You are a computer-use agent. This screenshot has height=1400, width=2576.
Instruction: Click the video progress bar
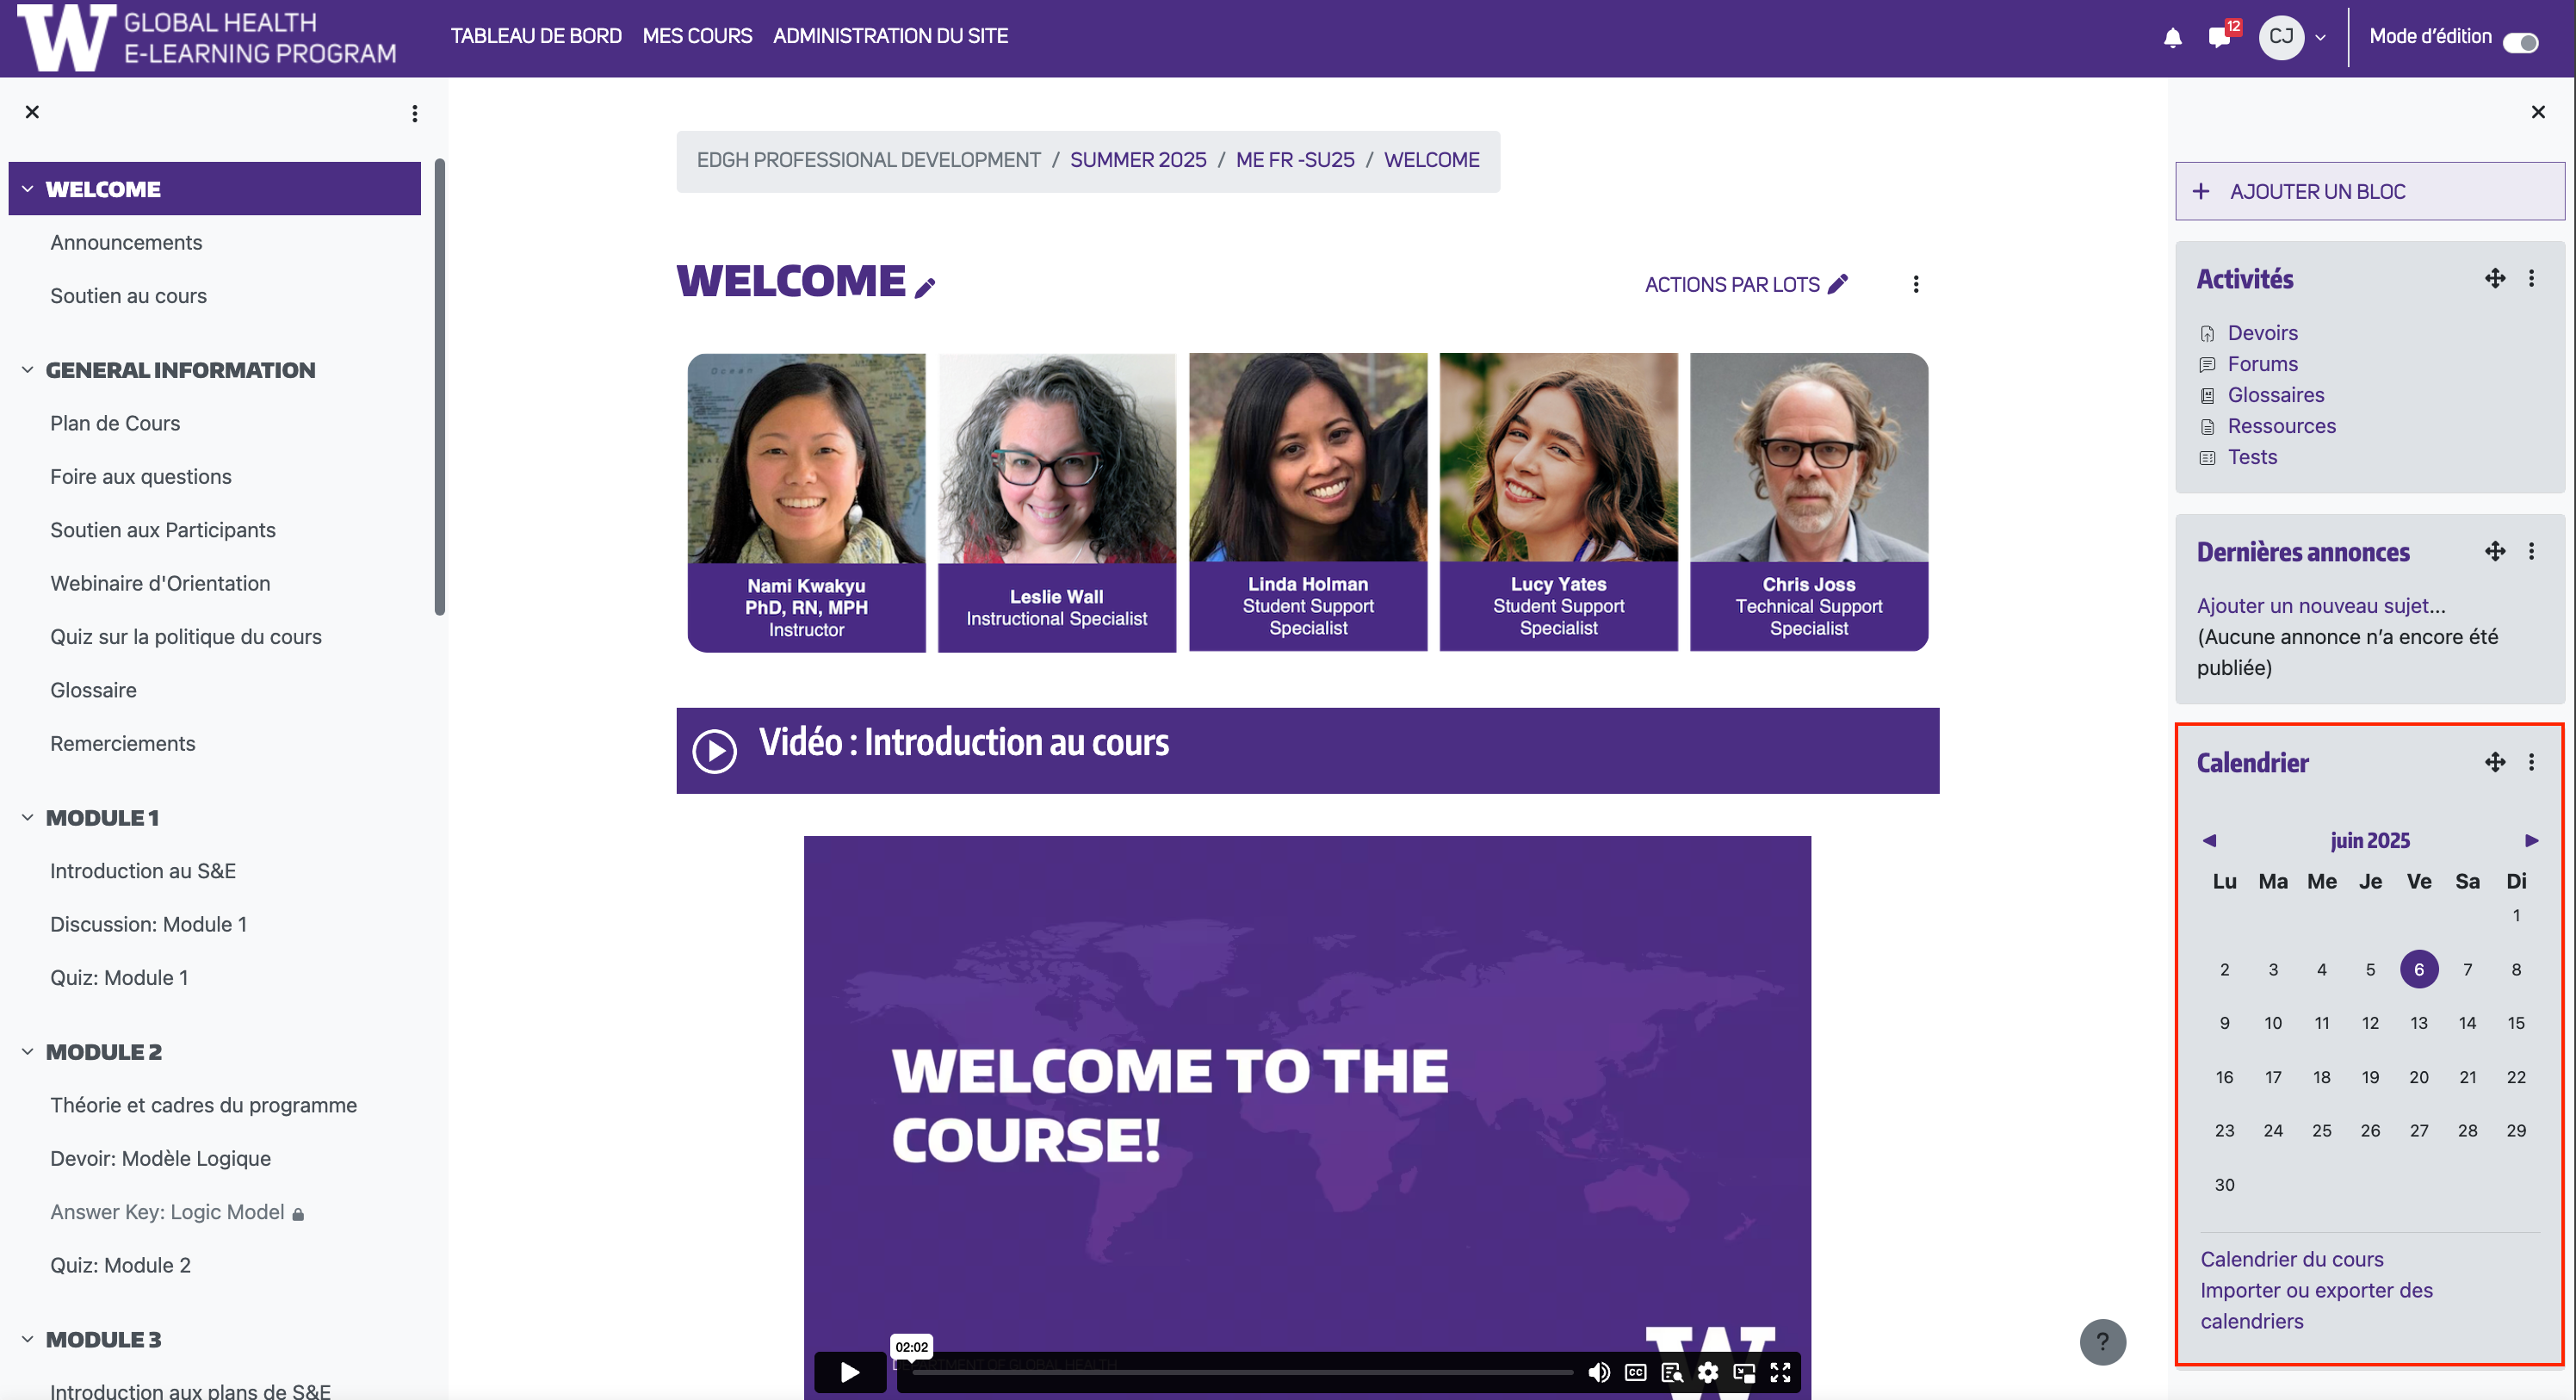tap(1242, 1372)
